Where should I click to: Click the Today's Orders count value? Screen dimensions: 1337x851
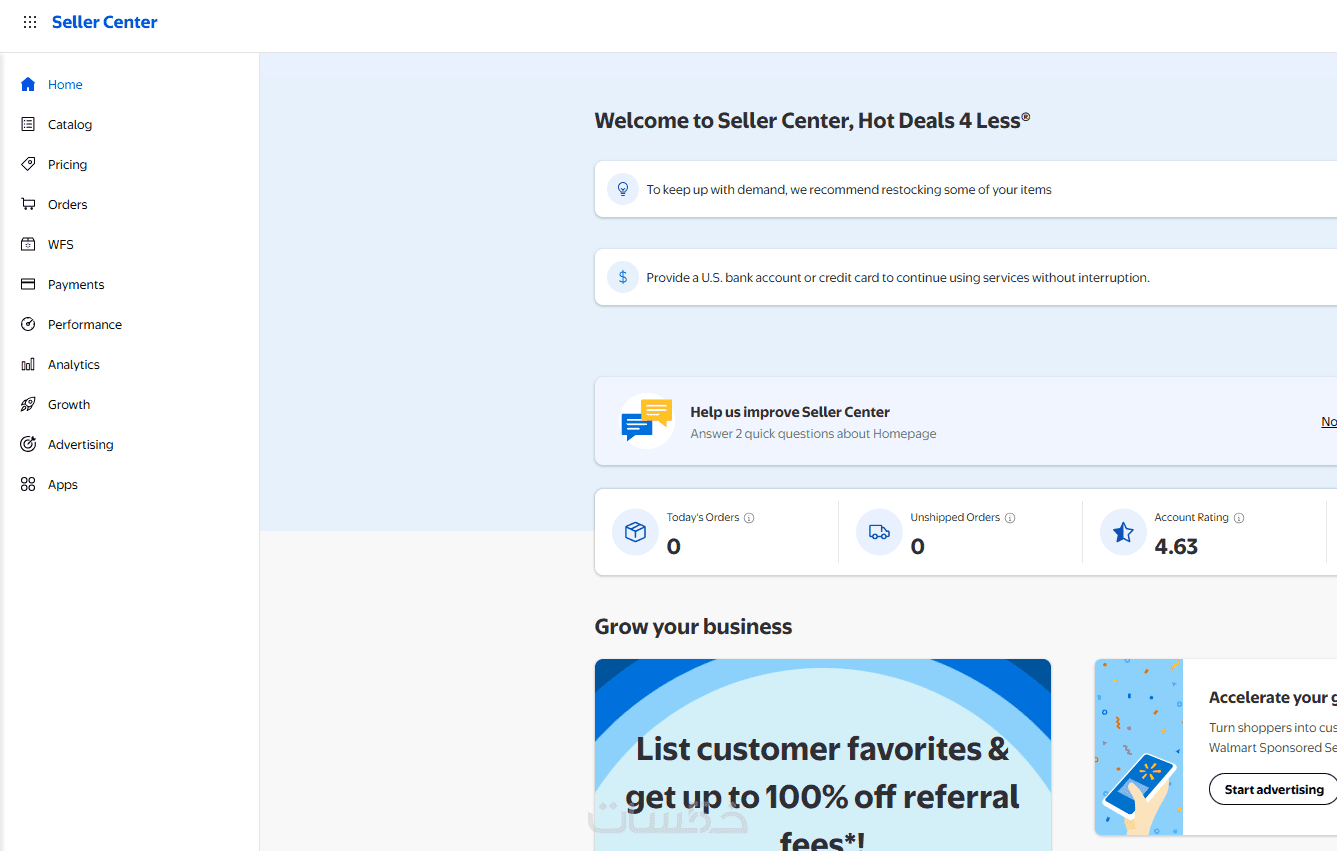point(674,546)
